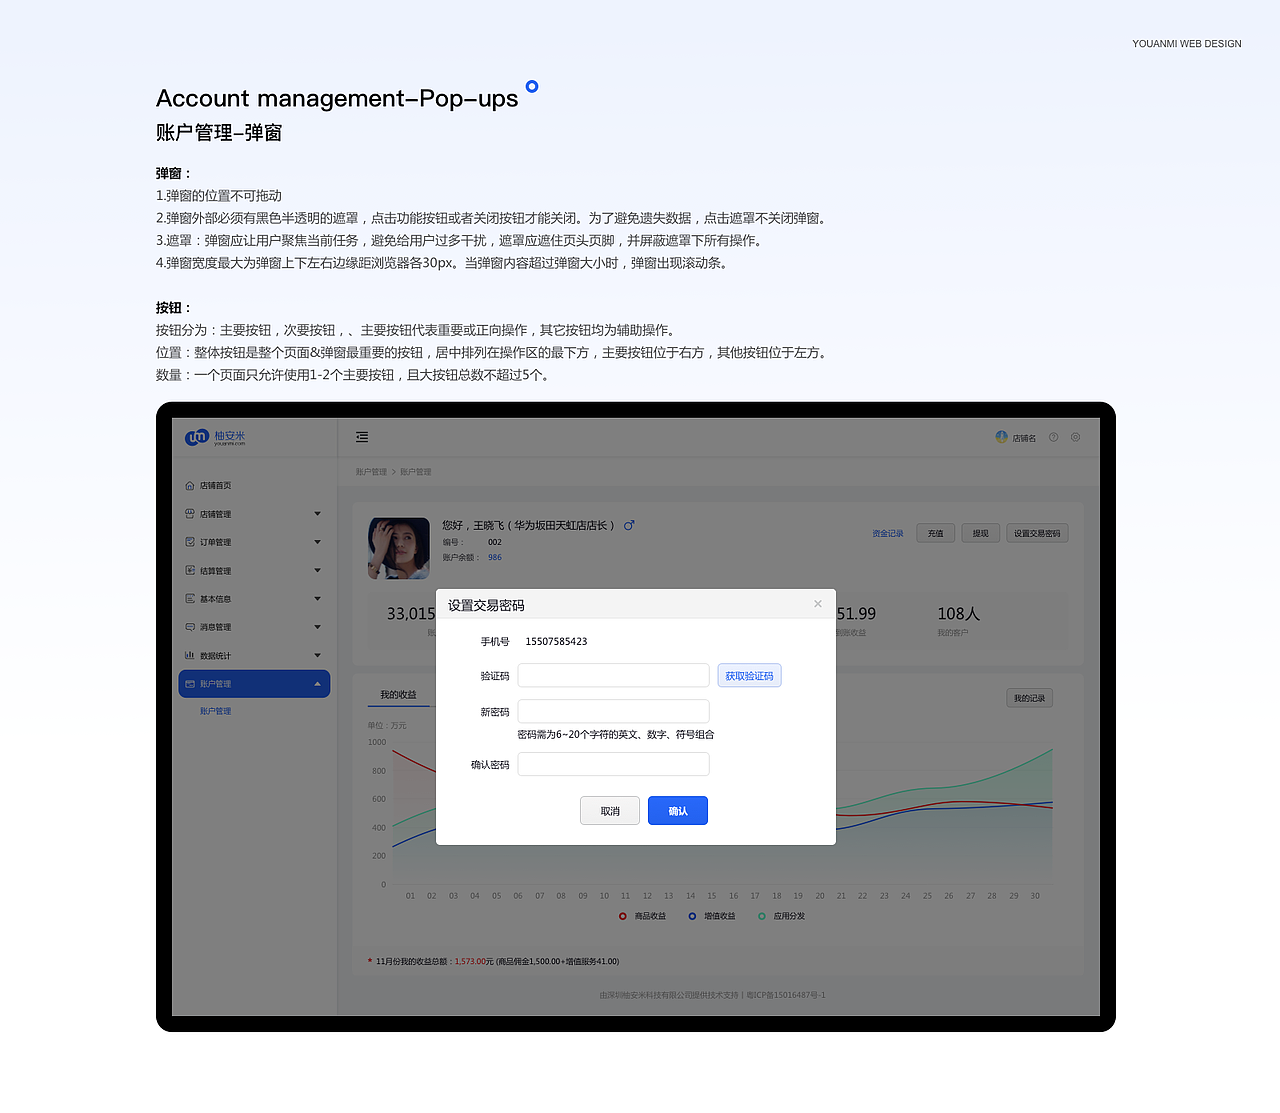Click the 设置交易密码 button on the page
Screen dimensions: 1280x1113
click(x=1037, y=533)
